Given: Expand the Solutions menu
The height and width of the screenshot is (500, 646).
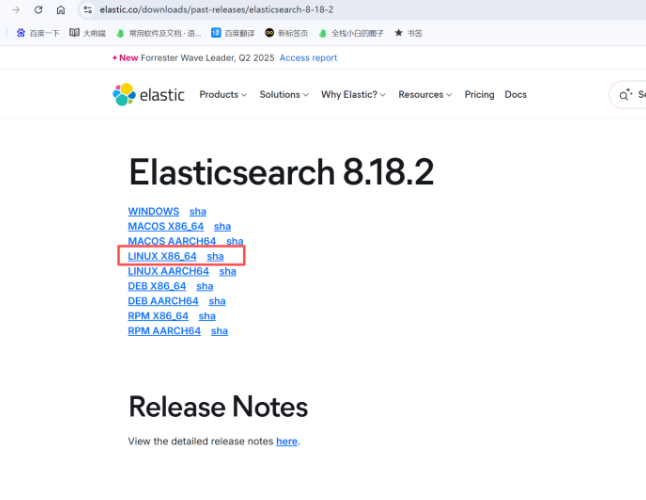Looking at the screenshot, I should coord(284,94).
